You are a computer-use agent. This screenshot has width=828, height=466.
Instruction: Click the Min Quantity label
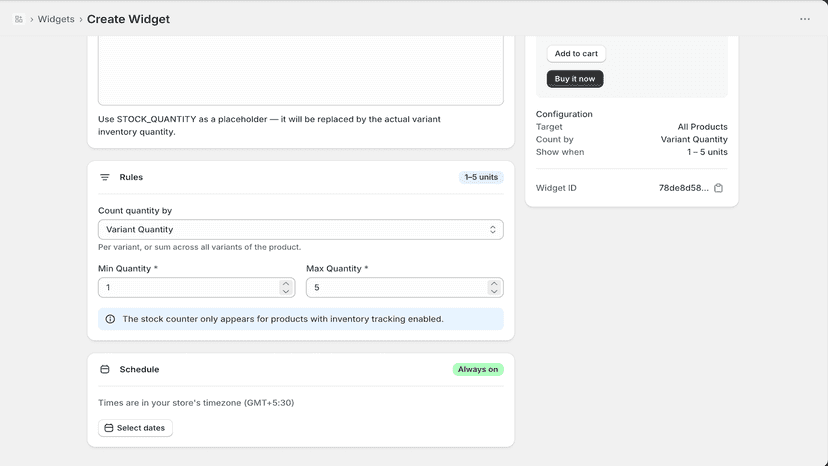point(128,268)
